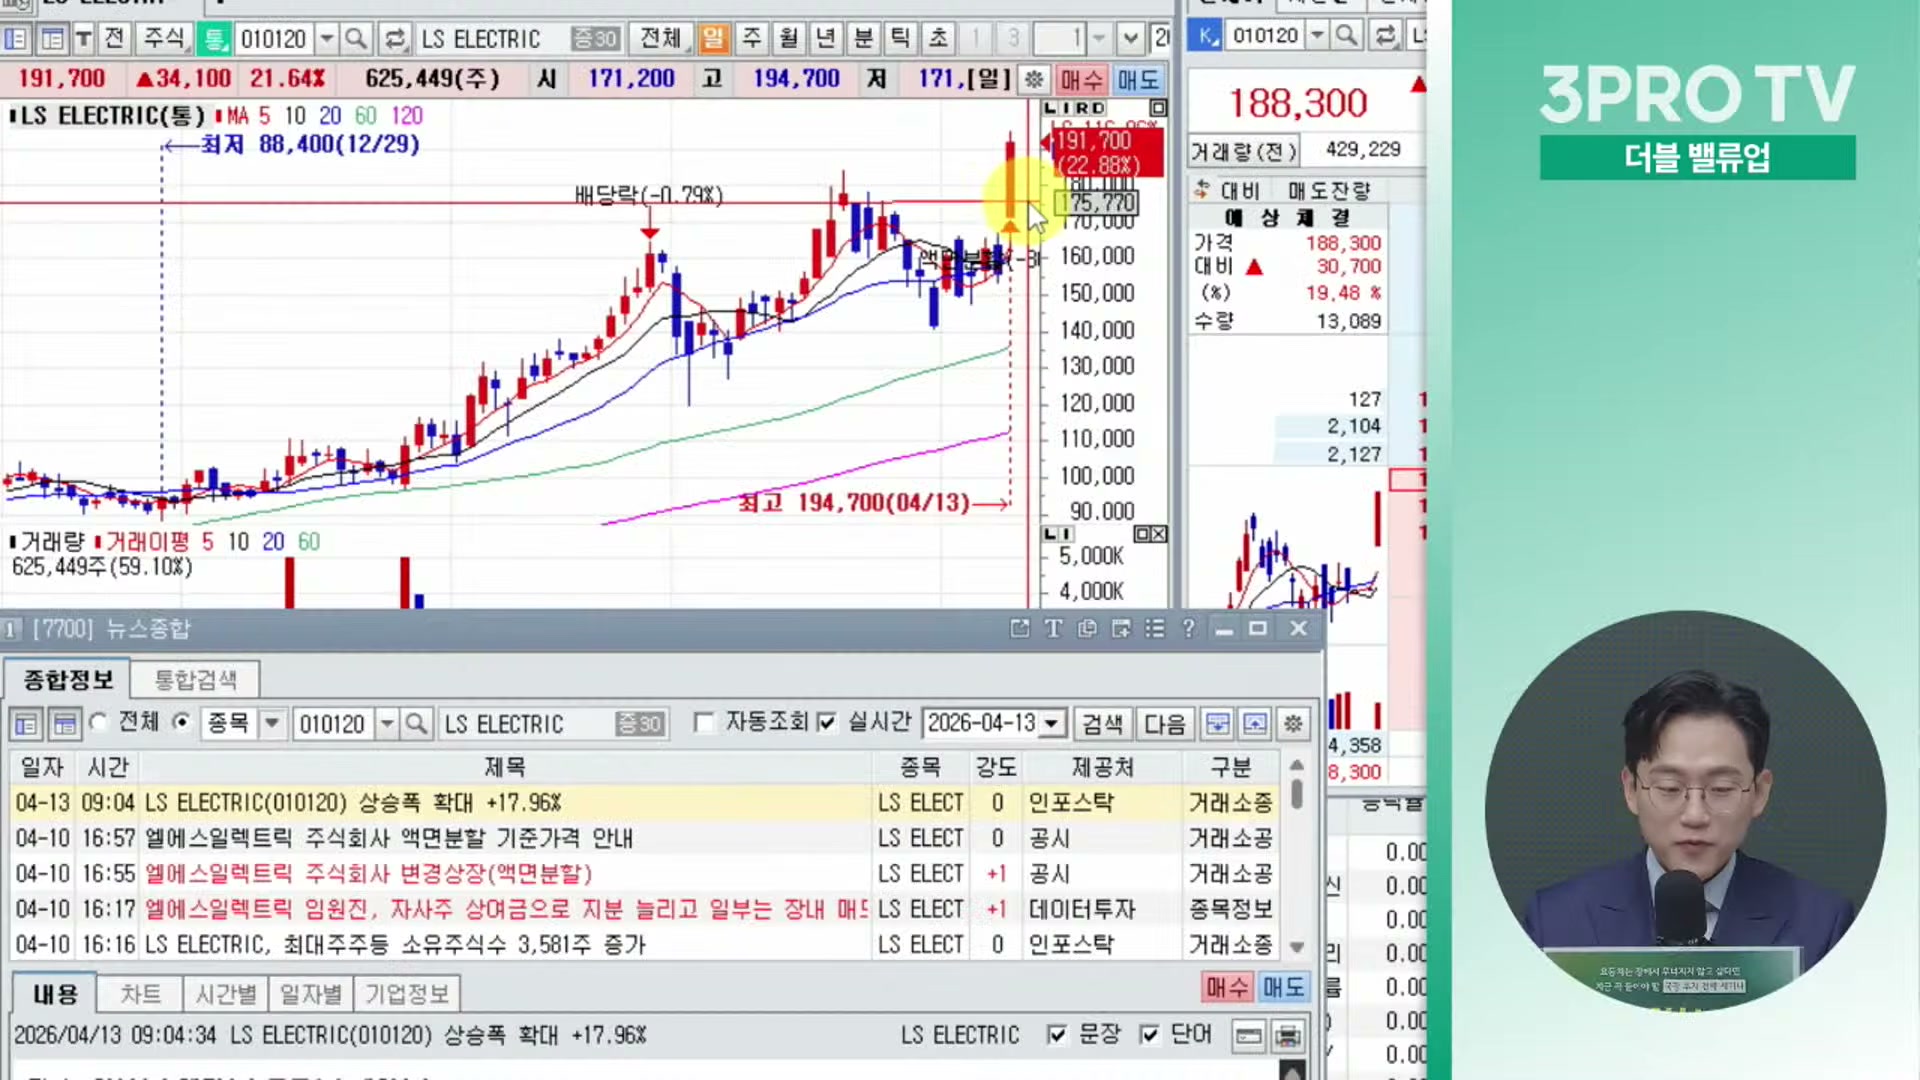Enable the 자동조회 checkbox
This screenshot has height=1080, width=1920.
[x=705, y=722]
